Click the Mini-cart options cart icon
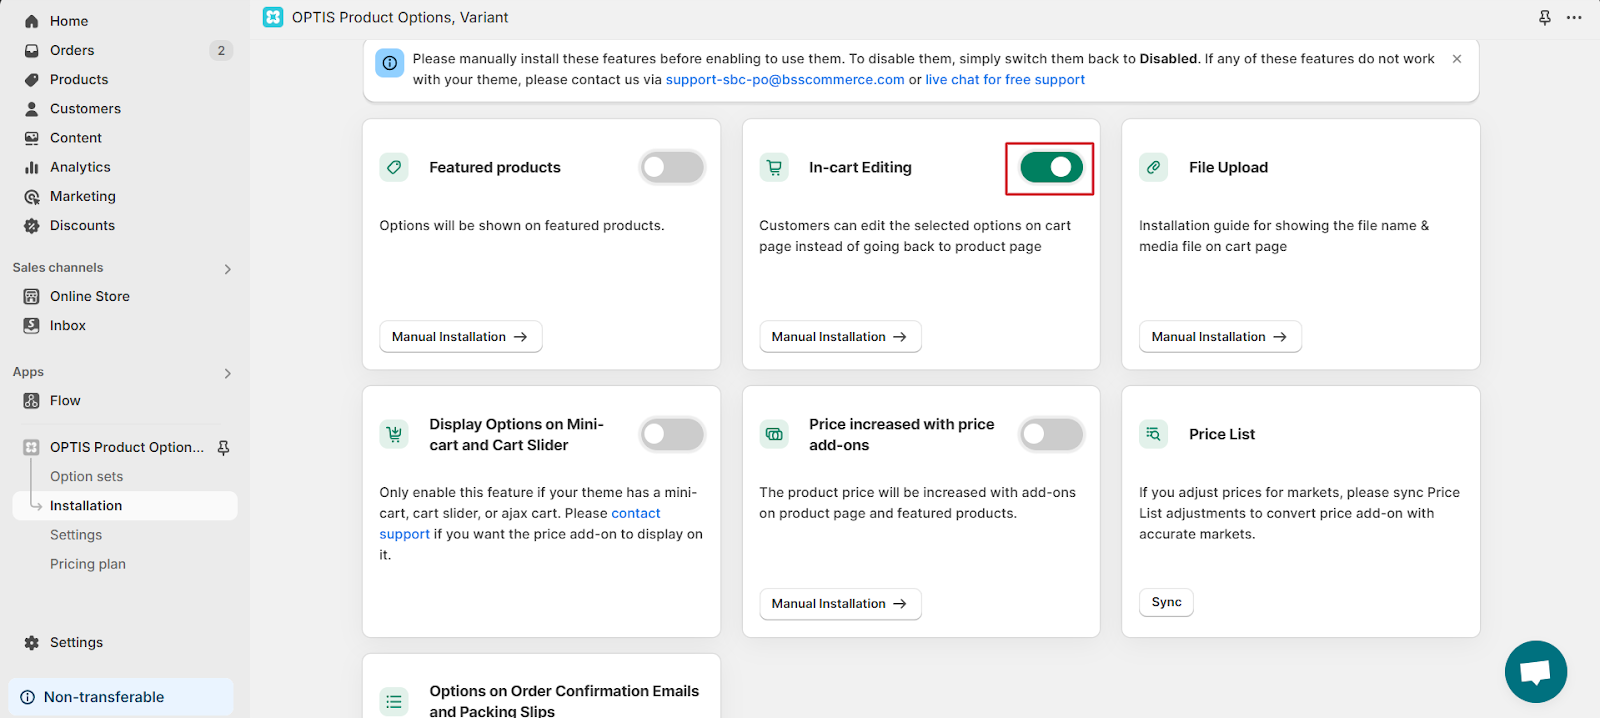 [x=395, y=434]
